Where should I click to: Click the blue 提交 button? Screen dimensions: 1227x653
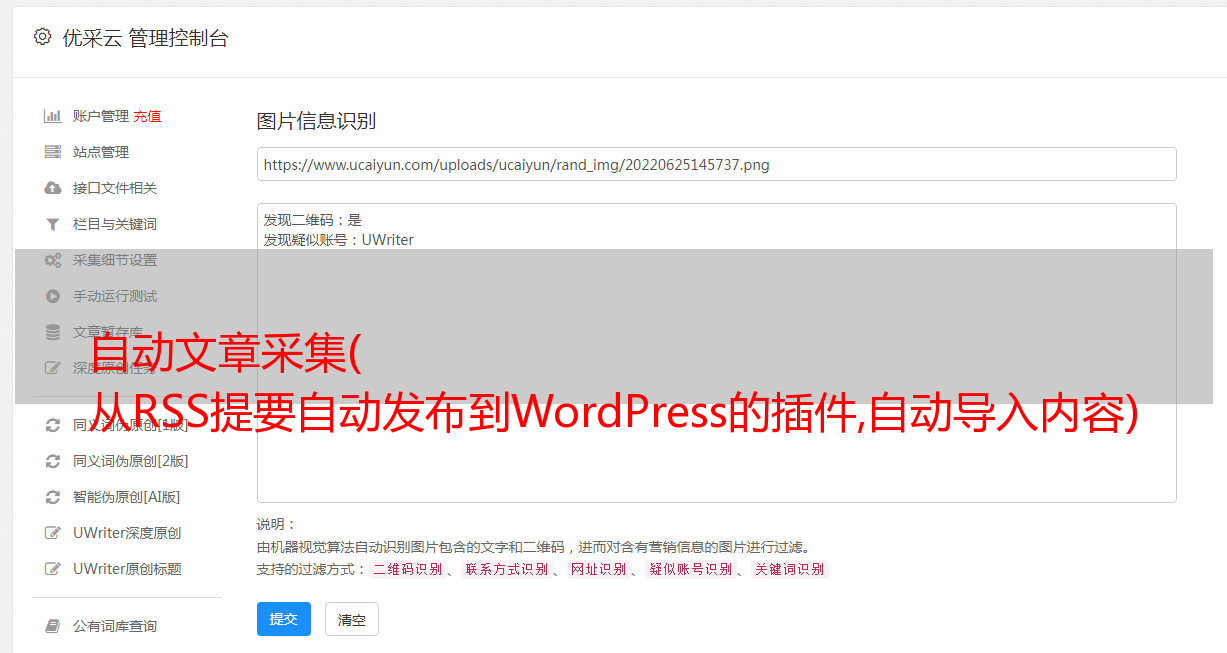(x=284, y=619)
